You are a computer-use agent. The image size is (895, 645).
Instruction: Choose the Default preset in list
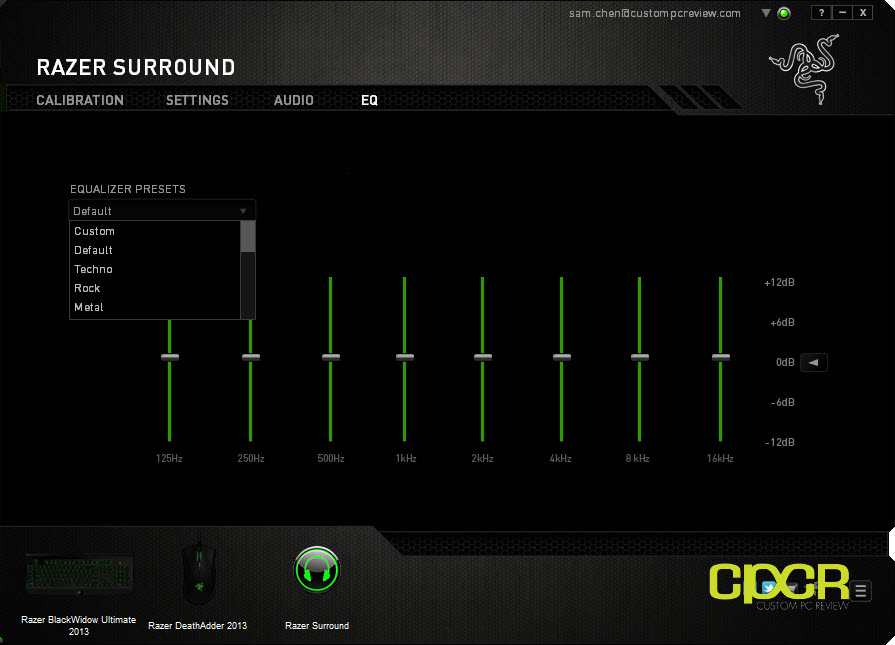pyautogui.click(x=155, y=250)
